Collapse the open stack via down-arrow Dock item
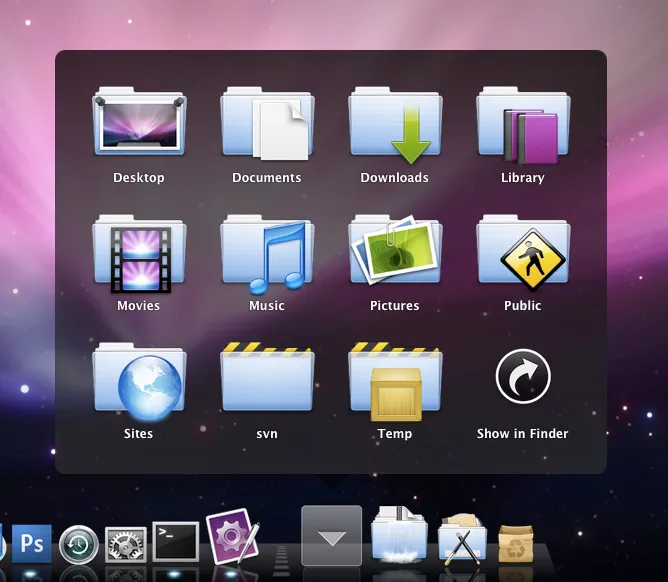This screenshot has width=668, height=582. 331,536
